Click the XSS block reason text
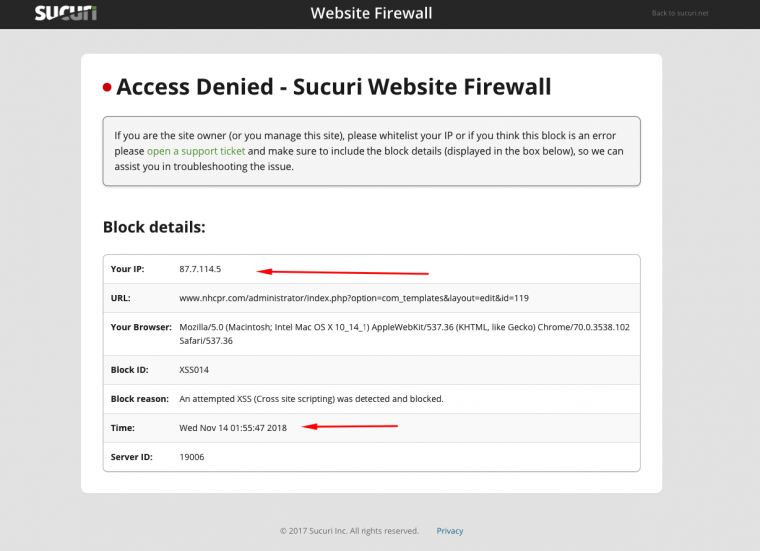 click(x=311, y=398)
